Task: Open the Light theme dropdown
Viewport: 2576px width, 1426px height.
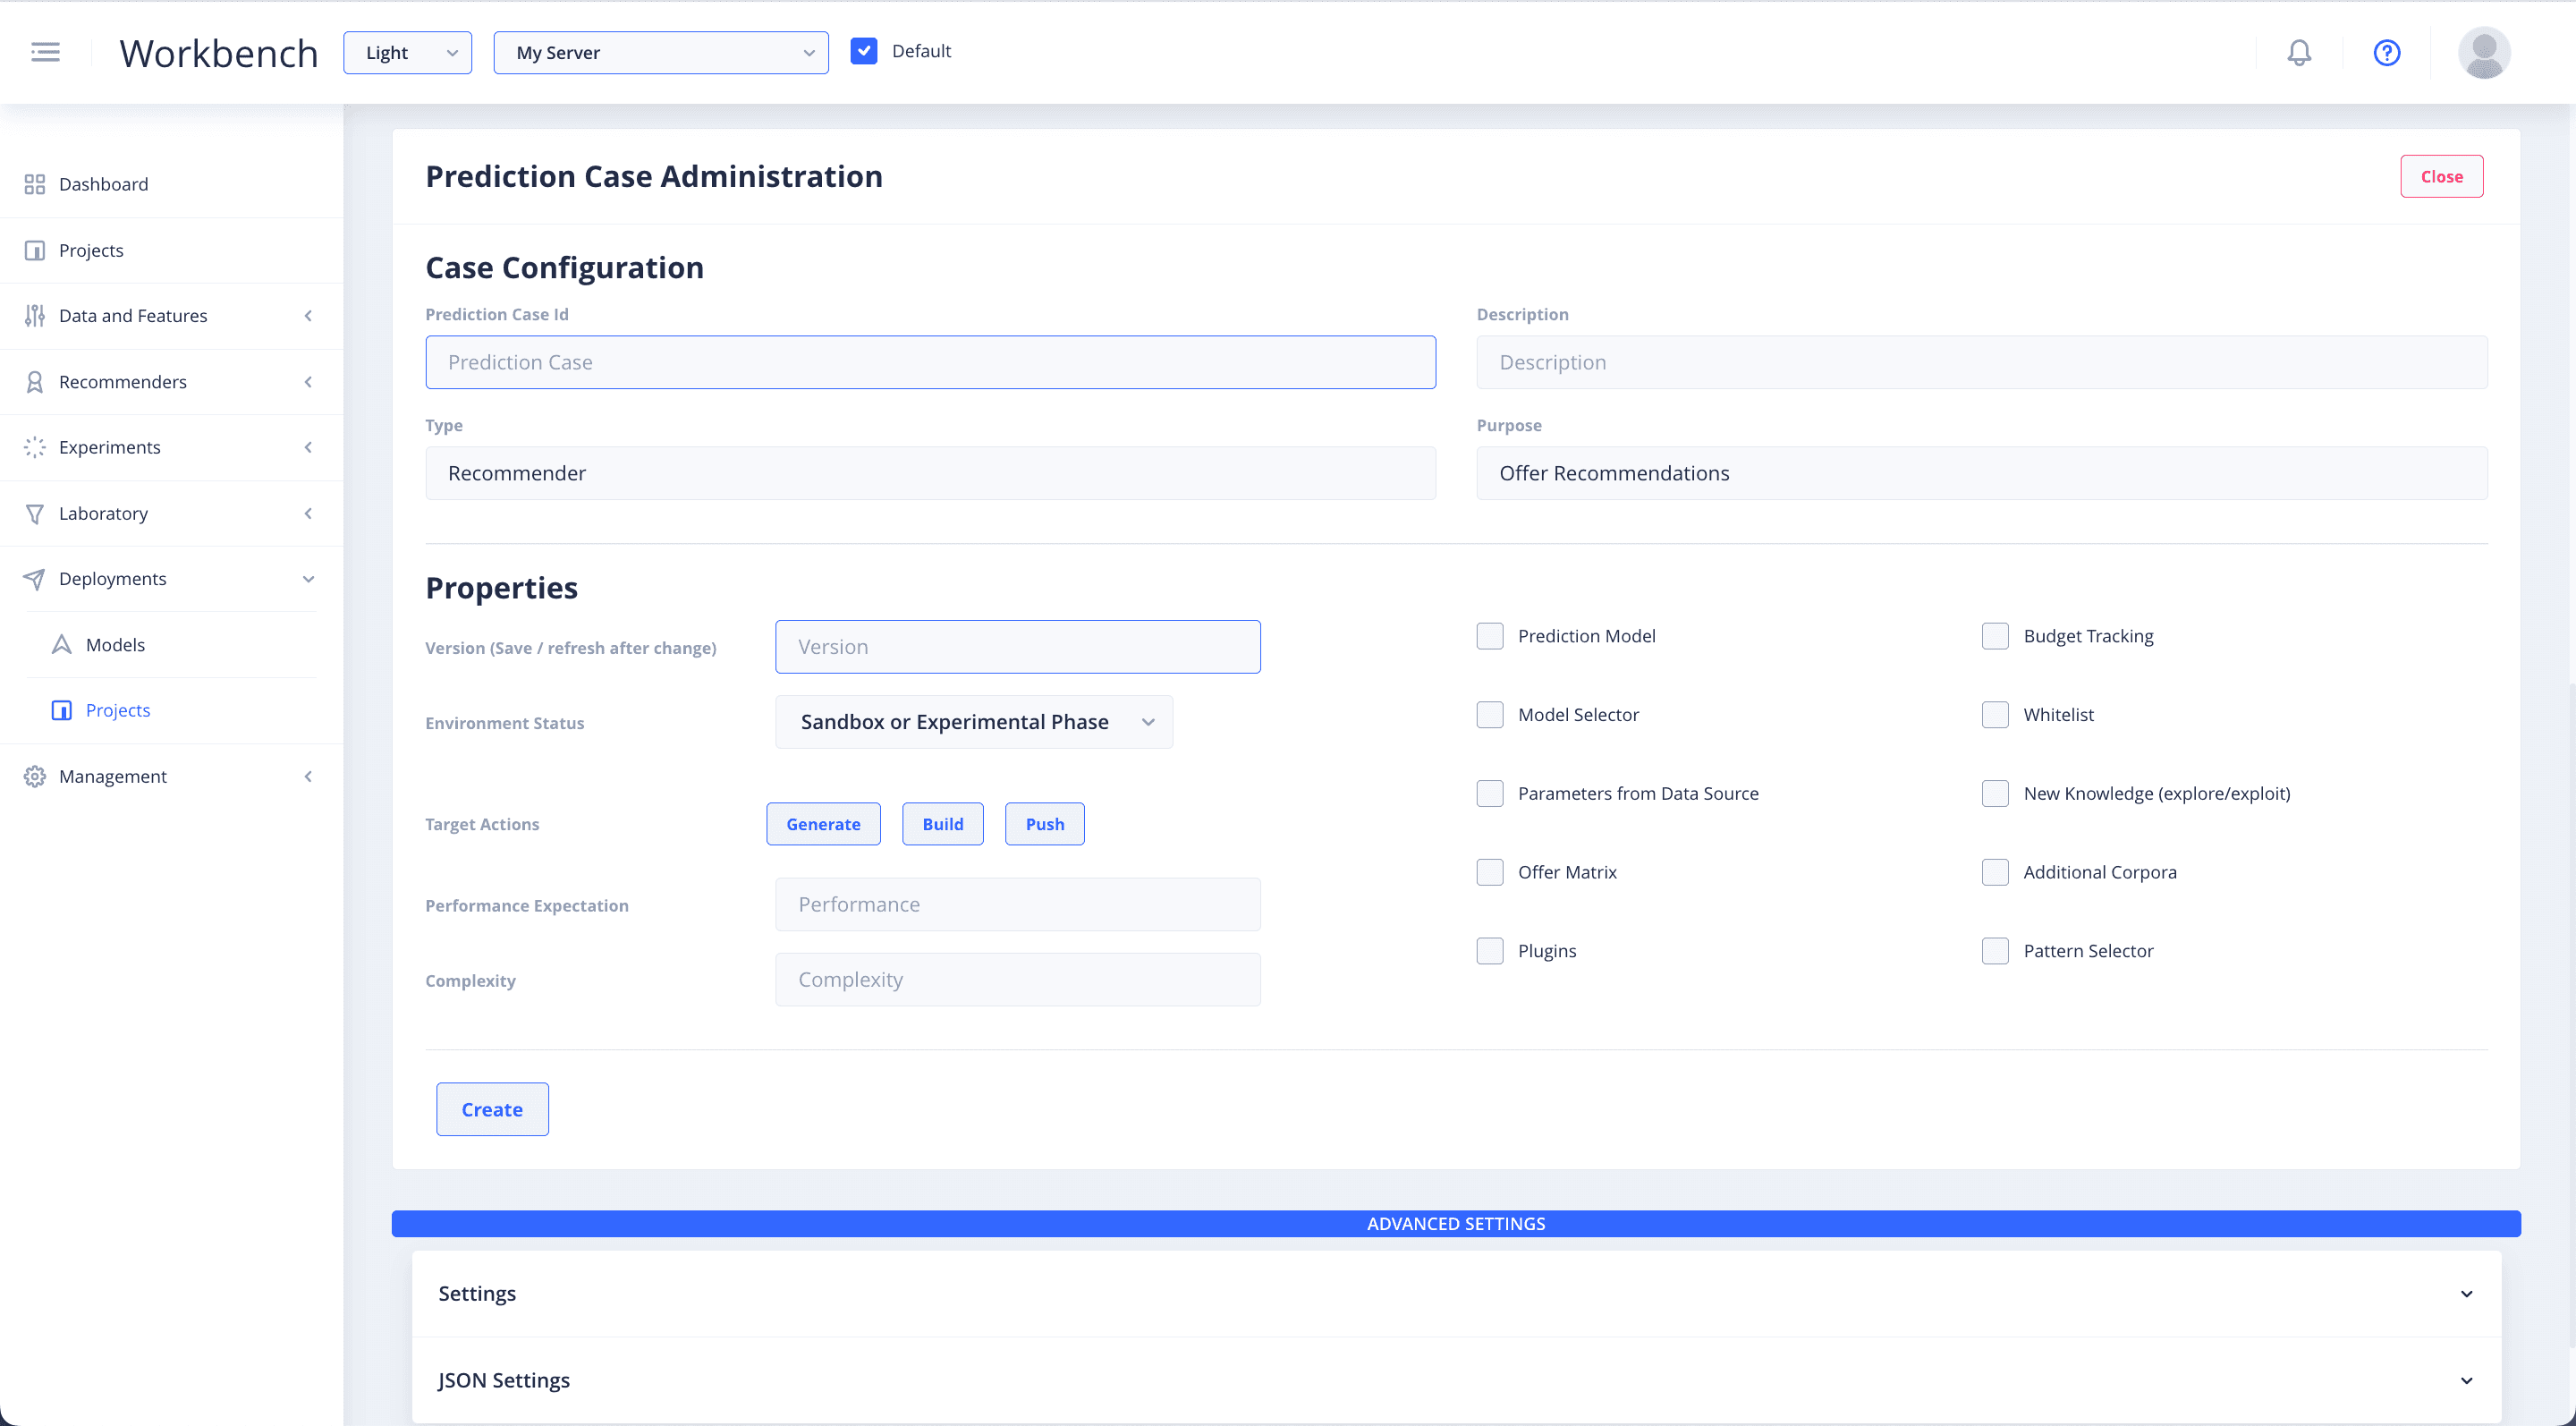Action: (407, 51)
